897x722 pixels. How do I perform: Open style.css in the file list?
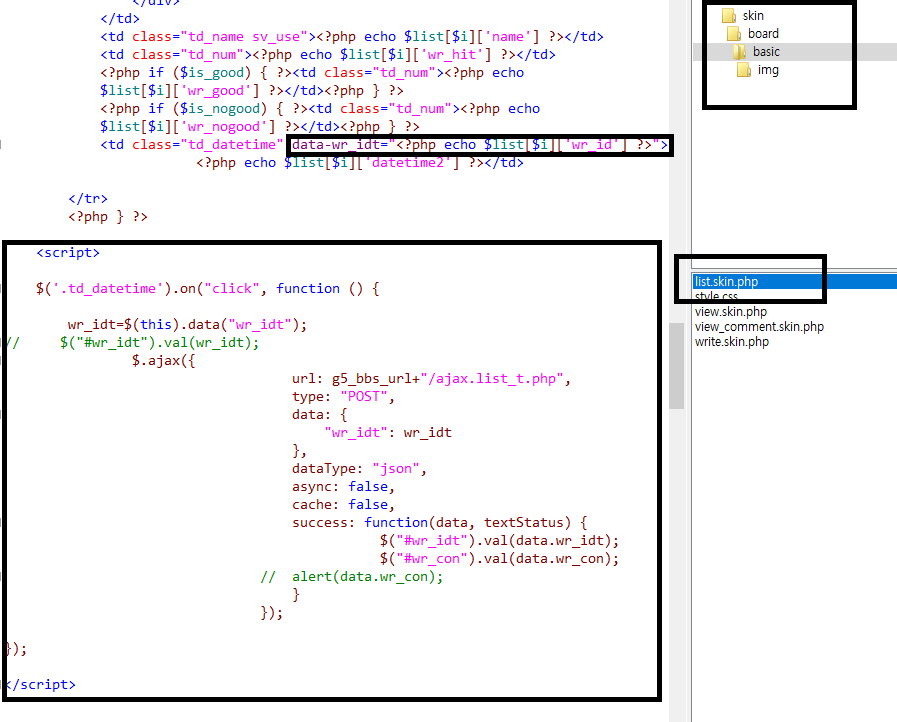coord(716,297)
